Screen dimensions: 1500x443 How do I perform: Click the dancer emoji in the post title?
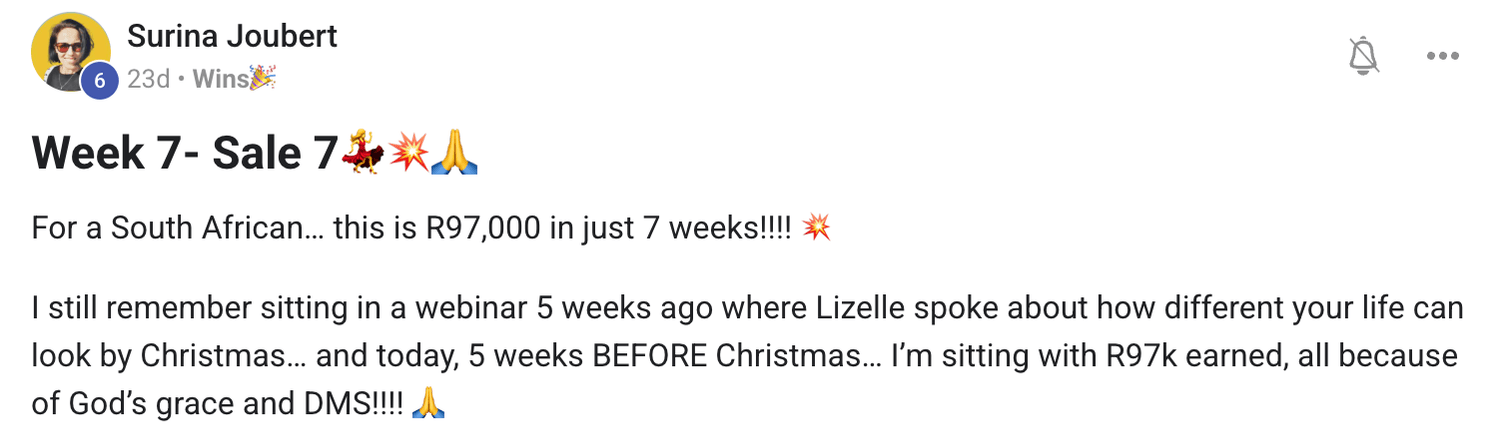pos(361,153)
